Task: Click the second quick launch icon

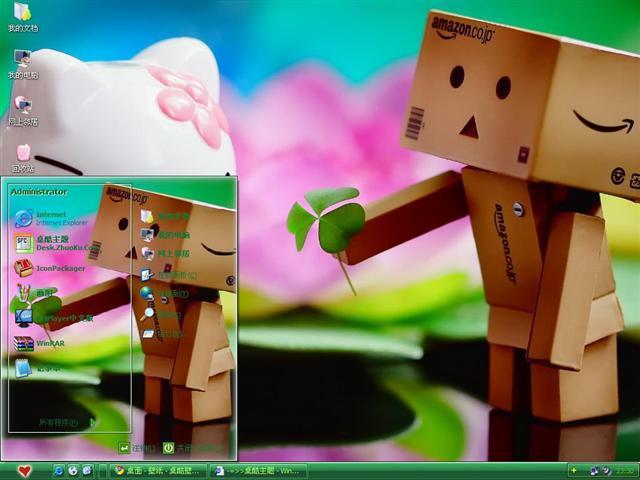Action: (73, 471)
